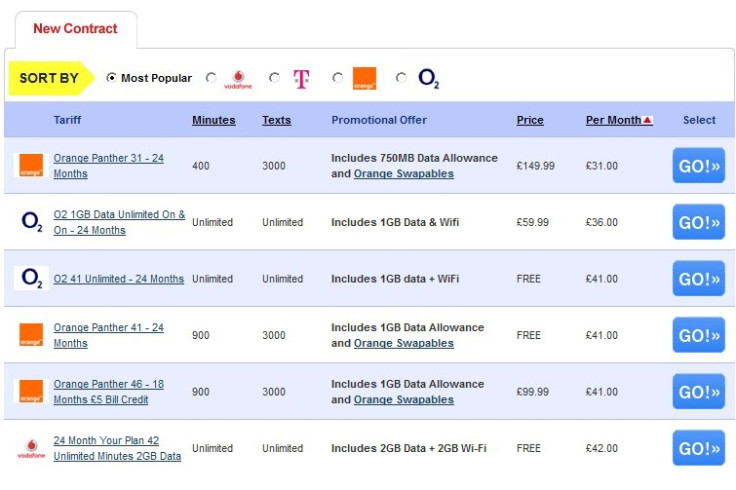Click the Tariff column header
Screen dimensions: 736x490
coord(67,120)
